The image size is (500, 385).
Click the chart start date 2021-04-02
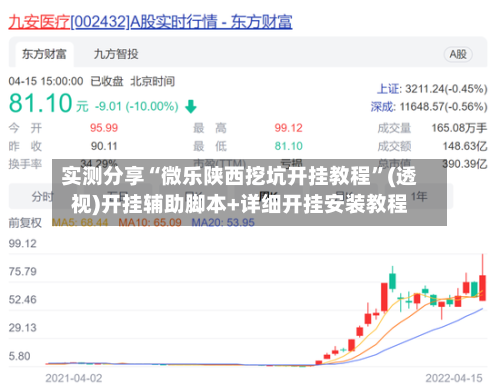pyautogui.click(x=74, y=378)
